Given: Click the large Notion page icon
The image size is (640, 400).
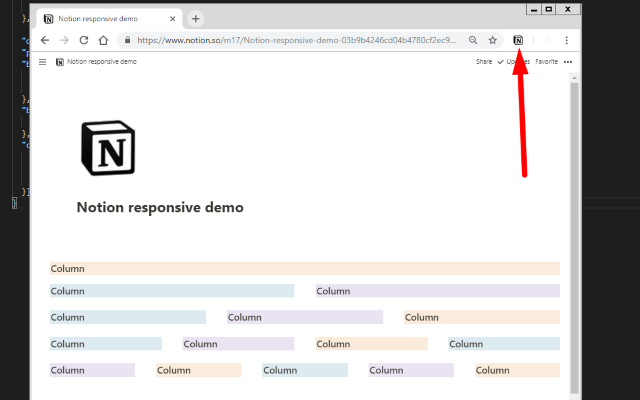Looking at the screenshot, I should pos(108,148).
